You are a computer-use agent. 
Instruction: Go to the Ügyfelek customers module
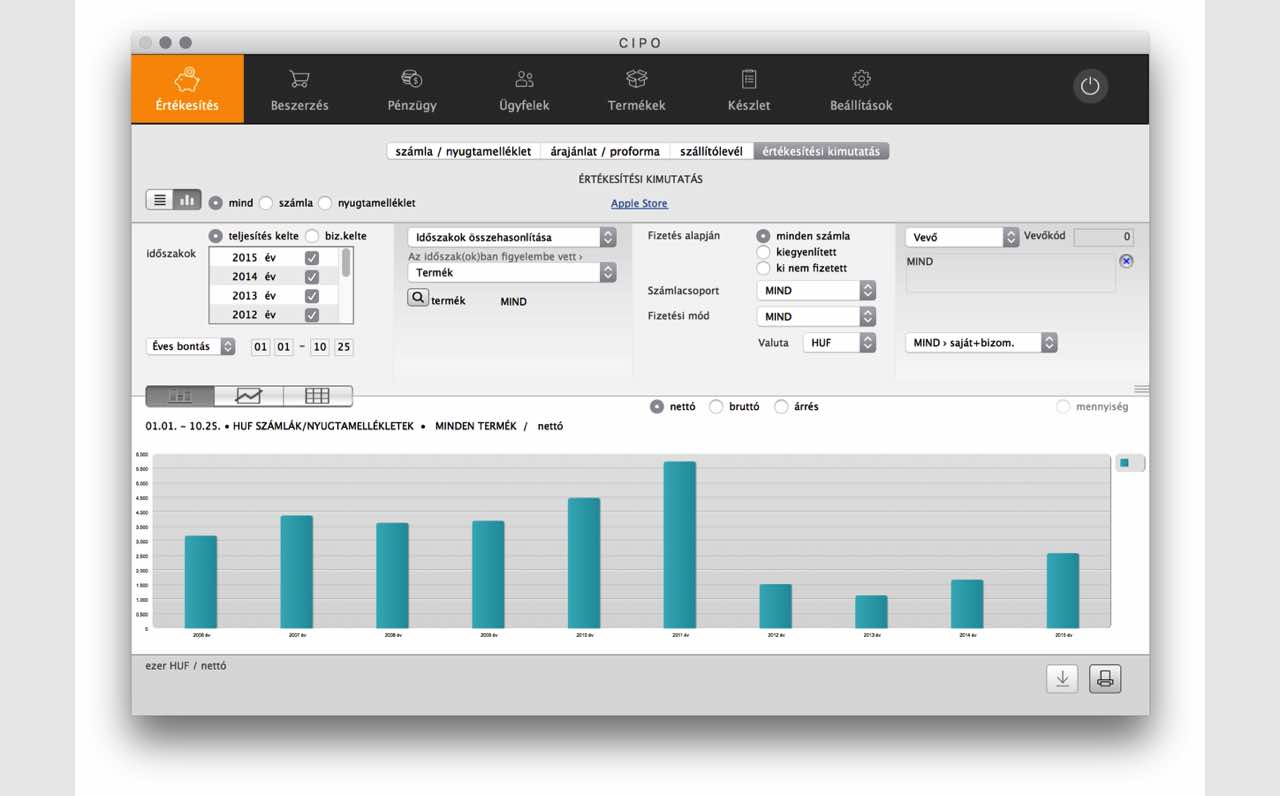pos(524,89)
